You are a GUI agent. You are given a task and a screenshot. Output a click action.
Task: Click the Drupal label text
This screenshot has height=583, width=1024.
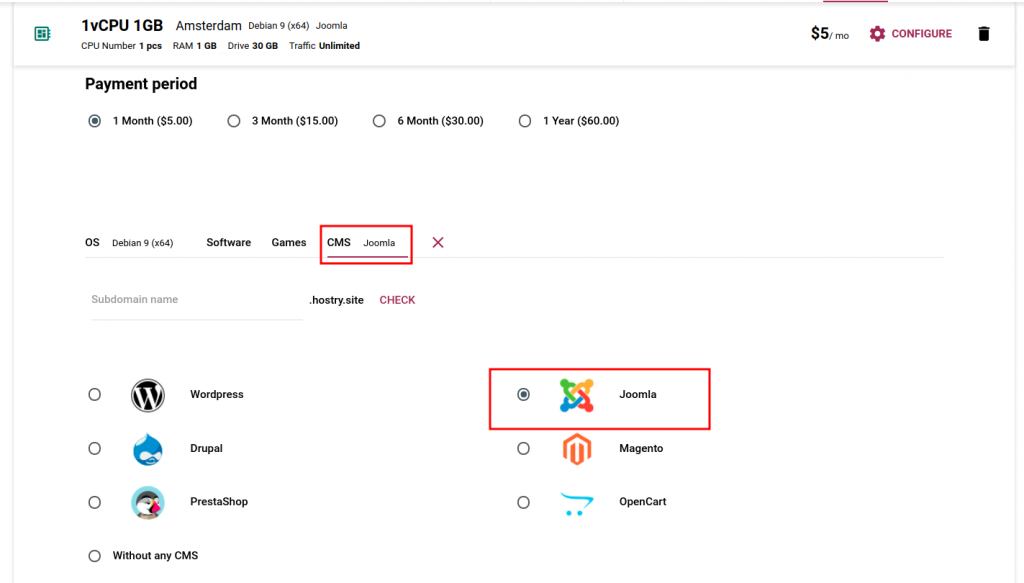[x=206, y=449]
